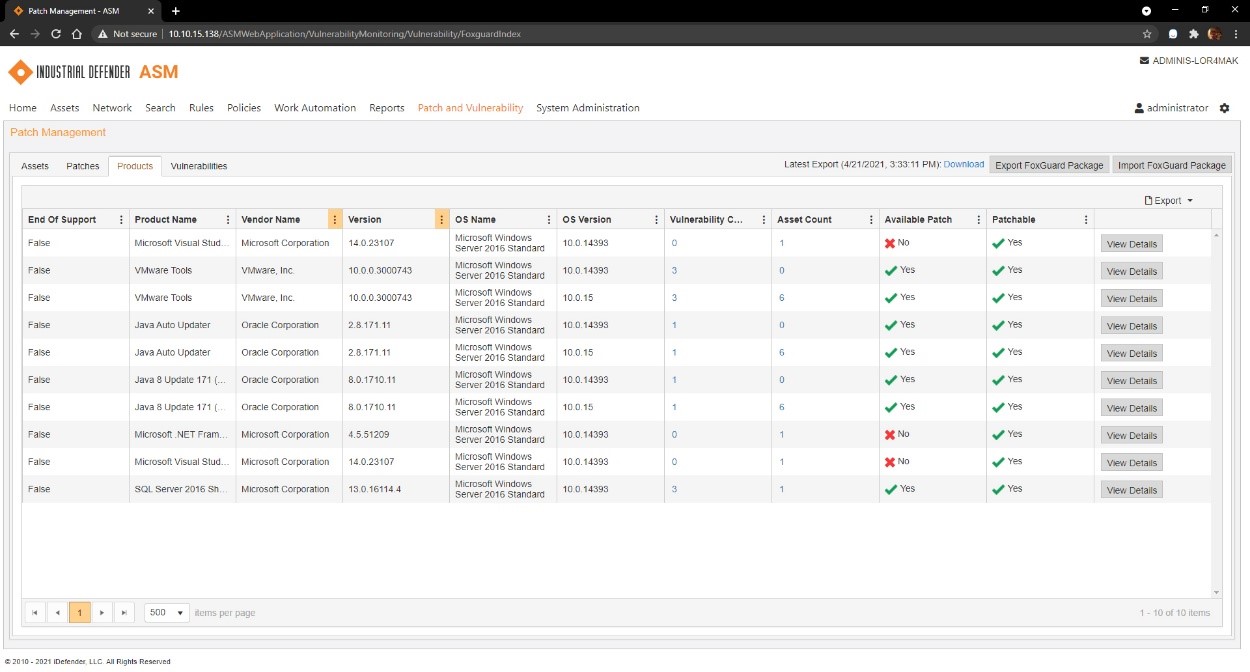Click ADMINIS-LOR4MAK mail label

[1188, 61]
